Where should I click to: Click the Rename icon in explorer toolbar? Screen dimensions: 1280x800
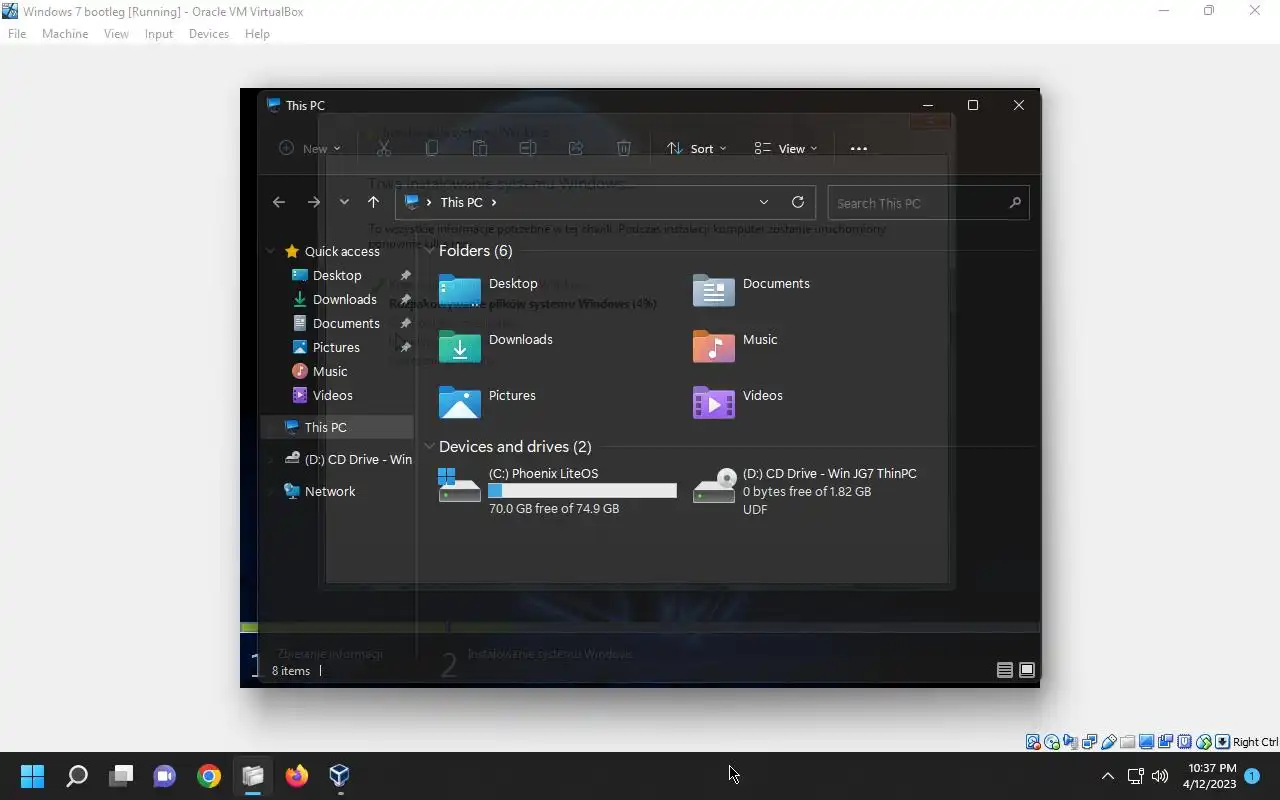(528, 148)
